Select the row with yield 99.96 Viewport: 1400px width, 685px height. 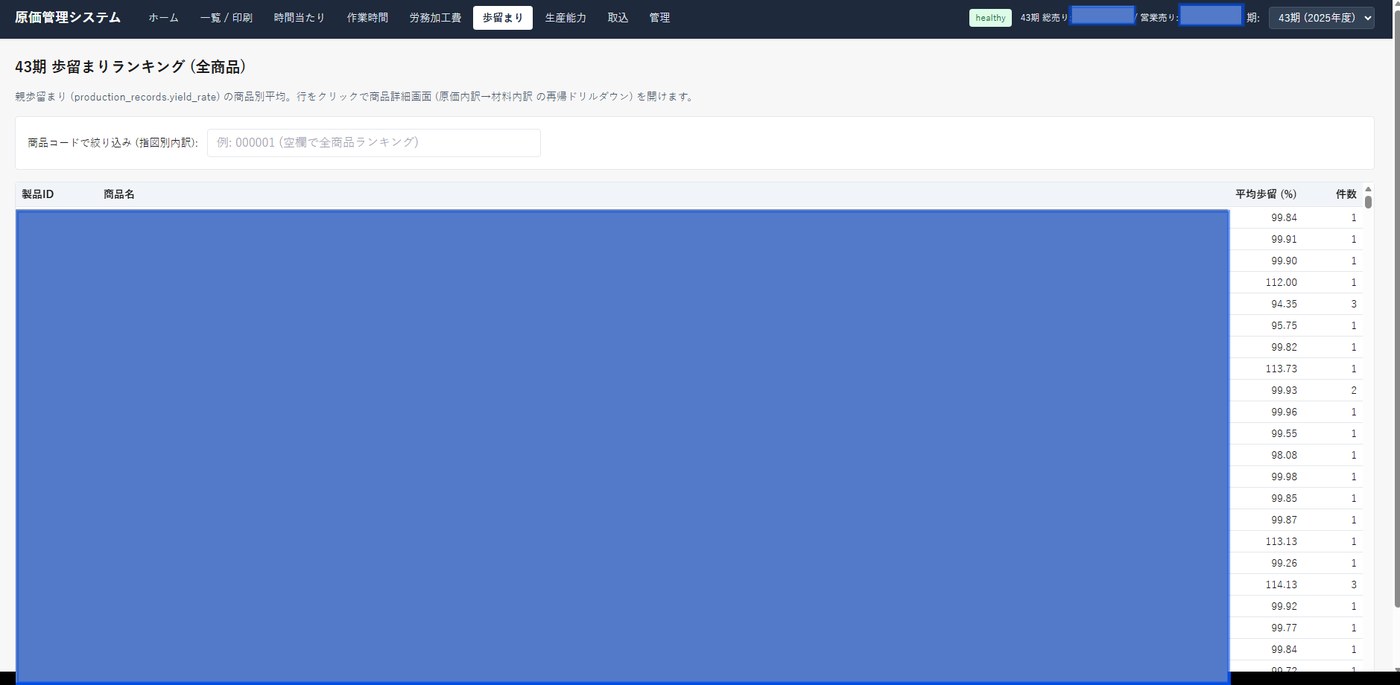(x=689, y=412)
